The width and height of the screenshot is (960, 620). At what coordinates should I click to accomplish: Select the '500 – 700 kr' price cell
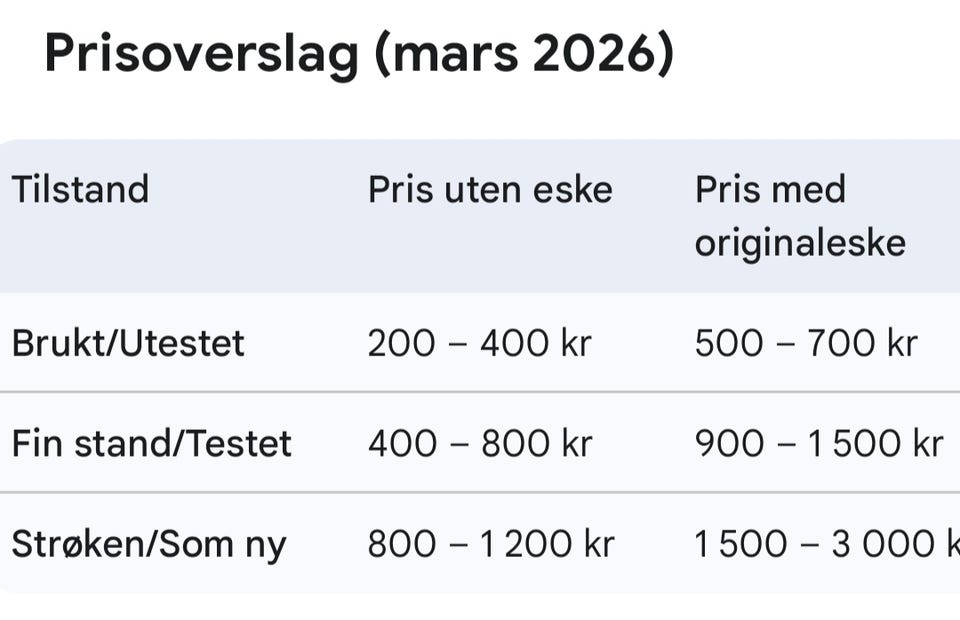tap(806, 343)
